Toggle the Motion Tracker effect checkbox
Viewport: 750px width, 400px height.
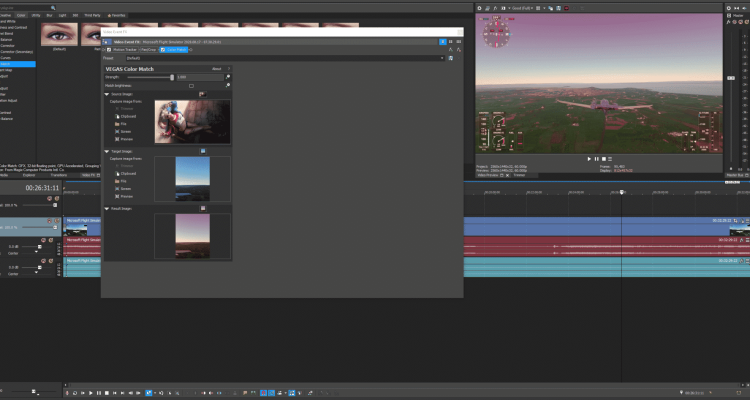click(109, 49)
